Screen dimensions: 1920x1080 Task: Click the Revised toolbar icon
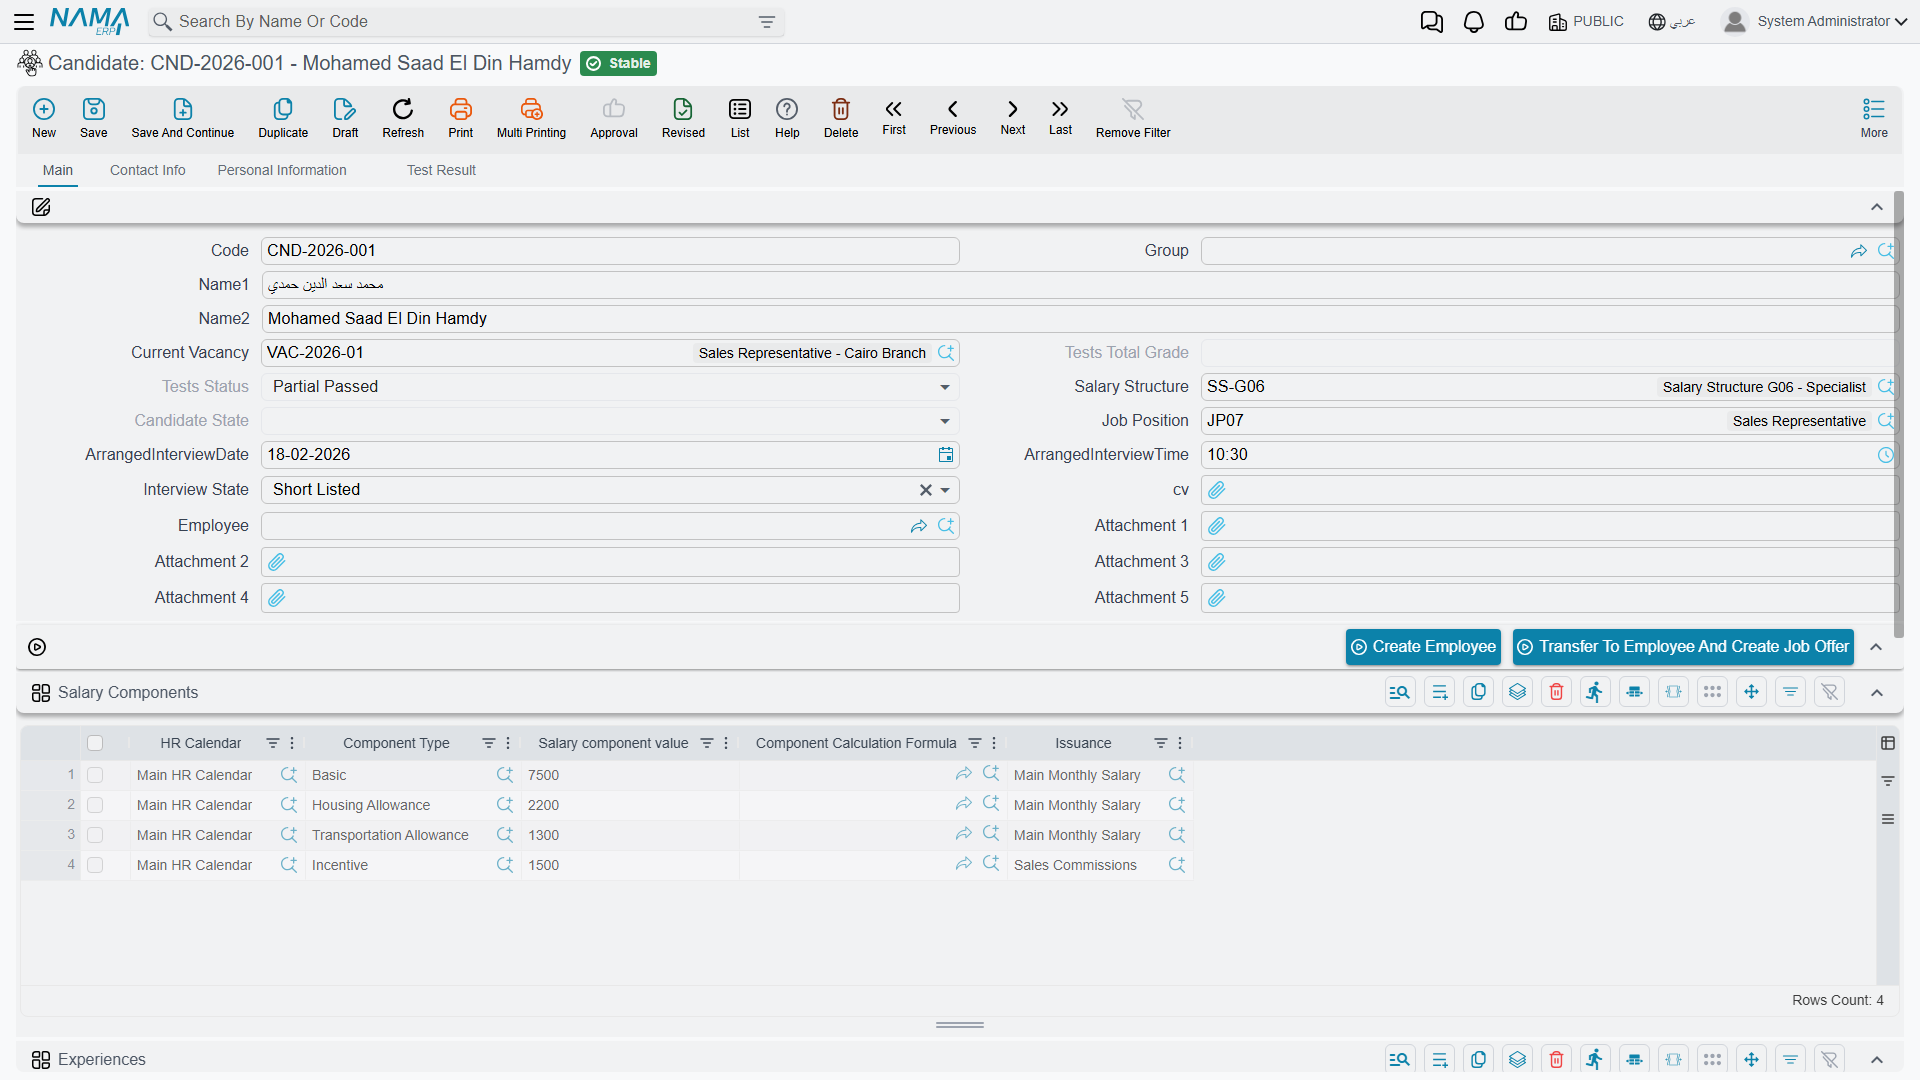pos(683,117)
